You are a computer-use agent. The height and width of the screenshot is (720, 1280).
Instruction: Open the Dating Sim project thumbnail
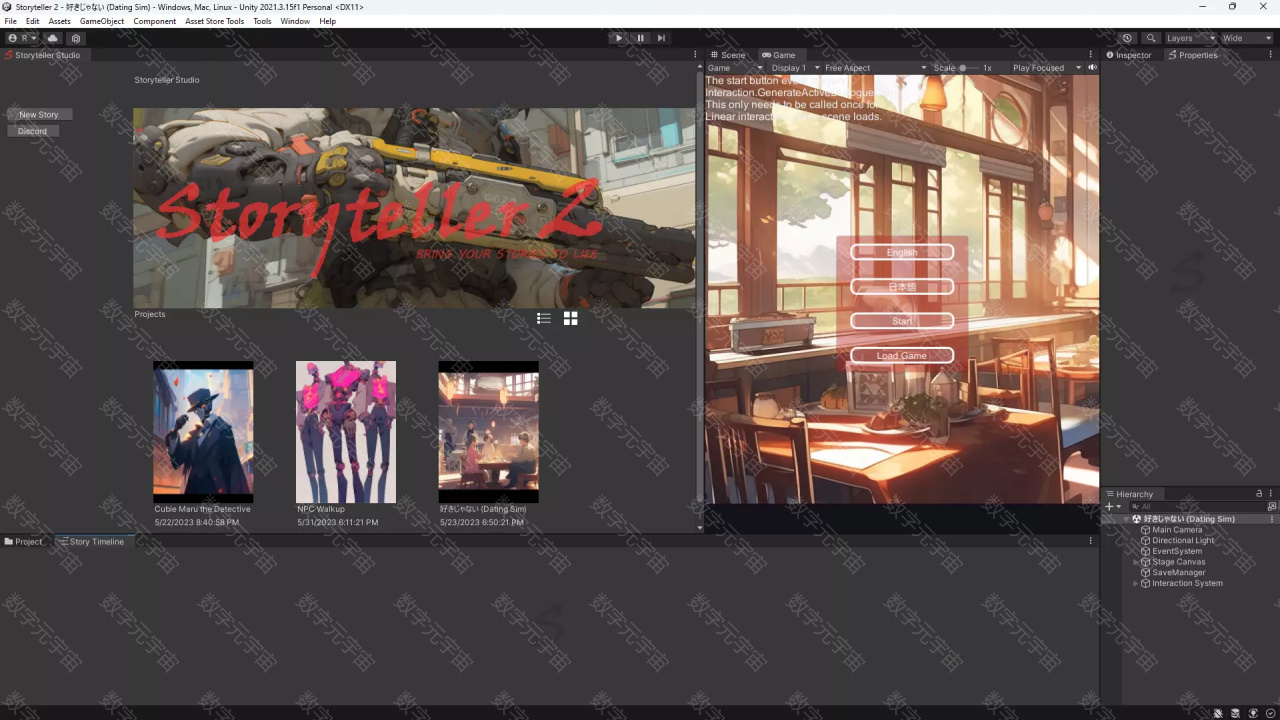click(489, 432)
